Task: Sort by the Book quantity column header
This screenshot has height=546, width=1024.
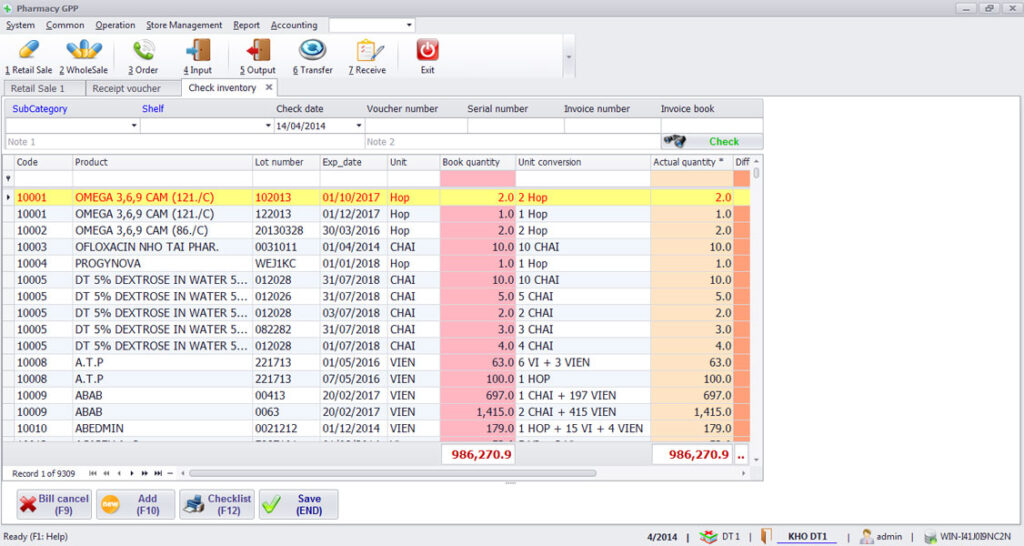Action: click(x=477, y=162)
